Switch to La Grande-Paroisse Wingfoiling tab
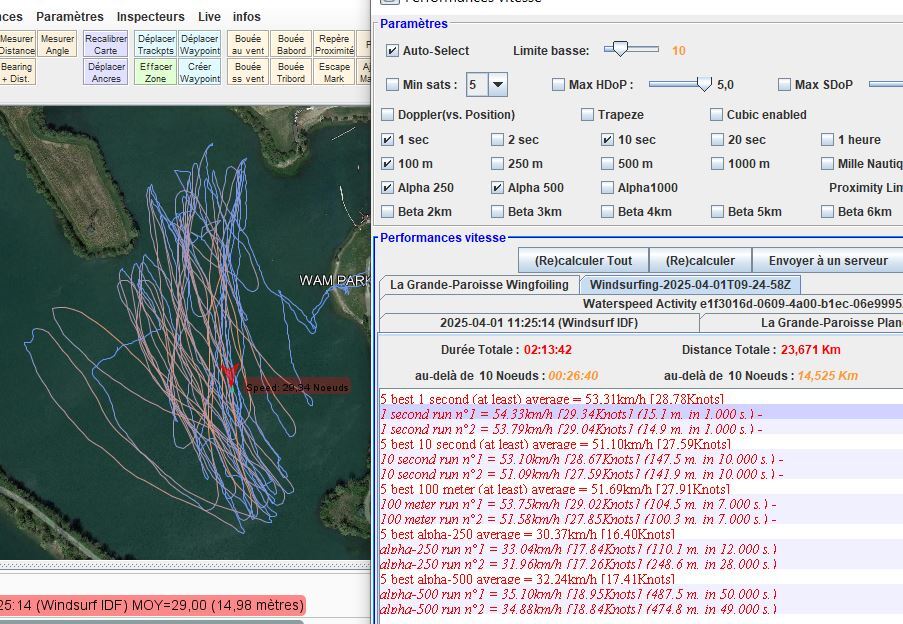Viewport: 903px width, 624px height. point(479,285)
